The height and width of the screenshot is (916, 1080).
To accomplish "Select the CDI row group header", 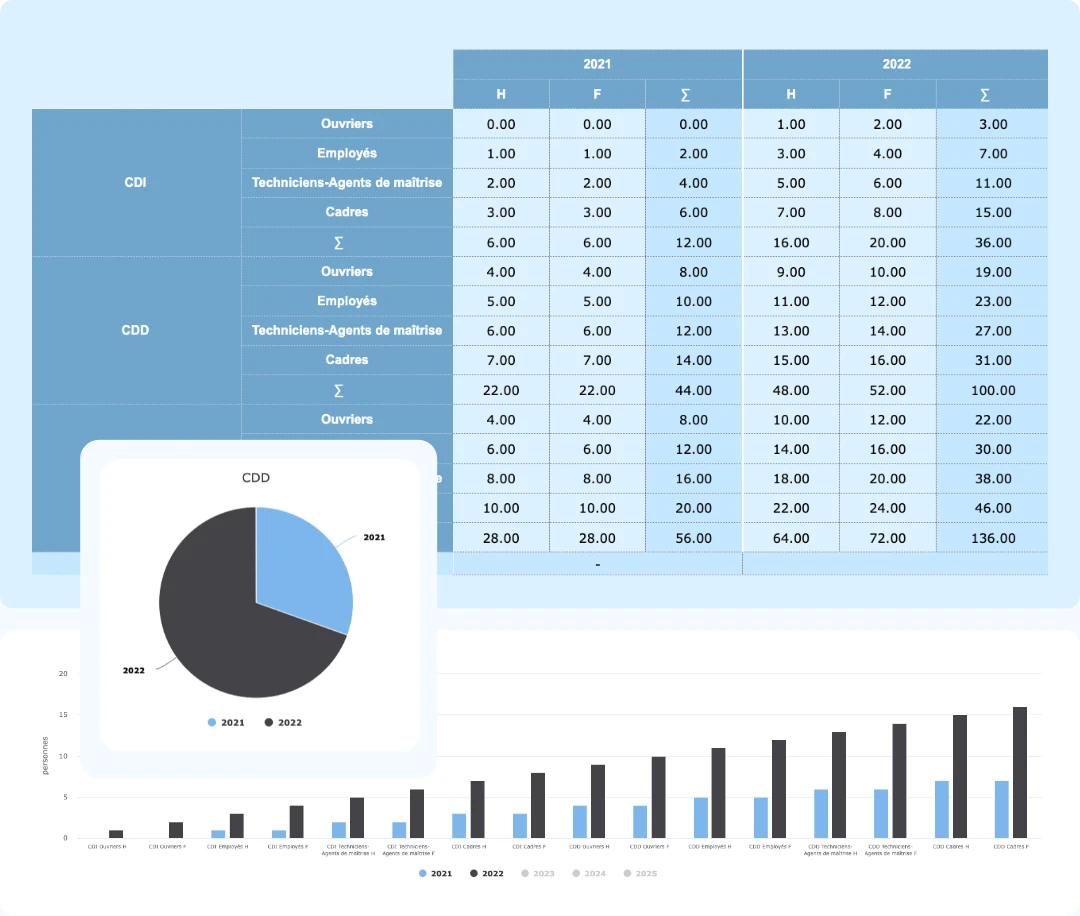I will tap(136, 183).
